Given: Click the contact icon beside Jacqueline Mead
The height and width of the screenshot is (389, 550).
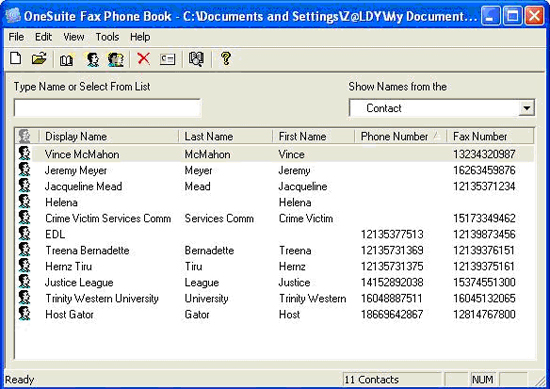Looking at the screenshot, I should [24, 186].
